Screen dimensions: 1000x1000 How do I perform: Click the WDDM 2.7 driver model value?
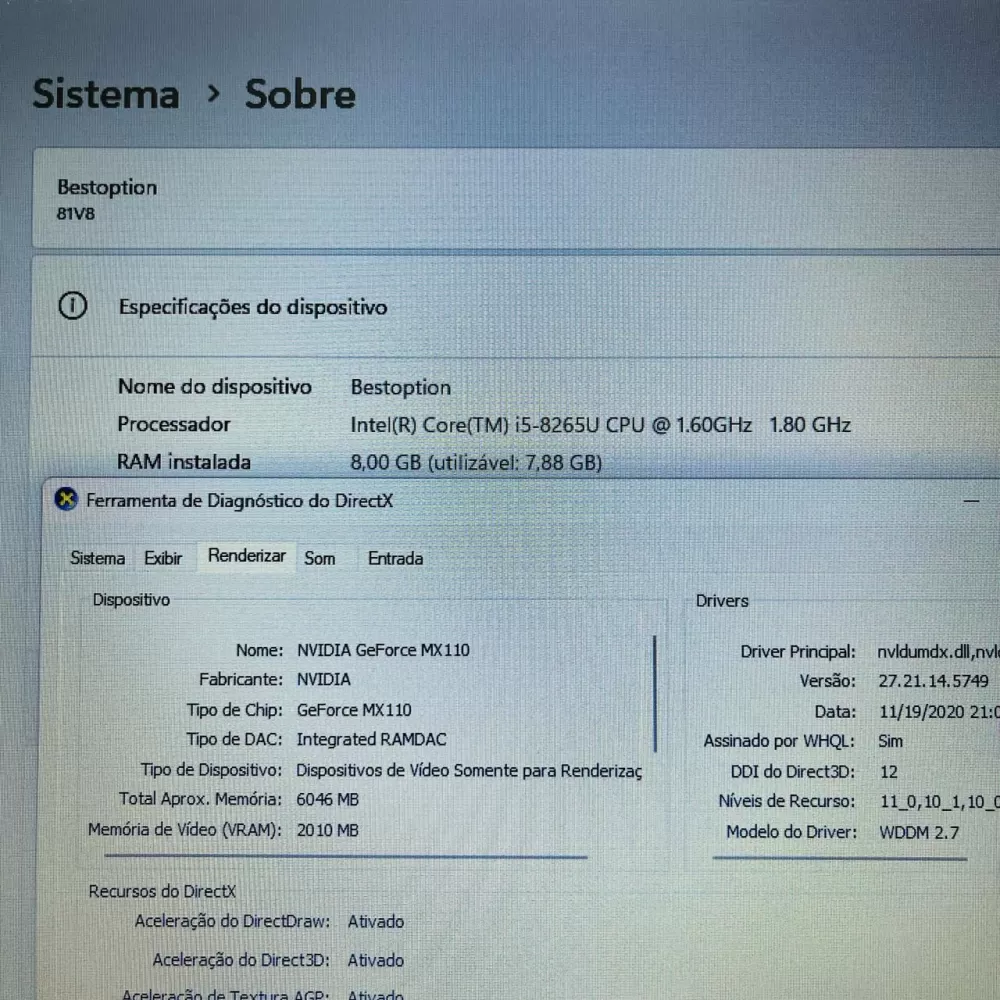(x=919, y=832)
